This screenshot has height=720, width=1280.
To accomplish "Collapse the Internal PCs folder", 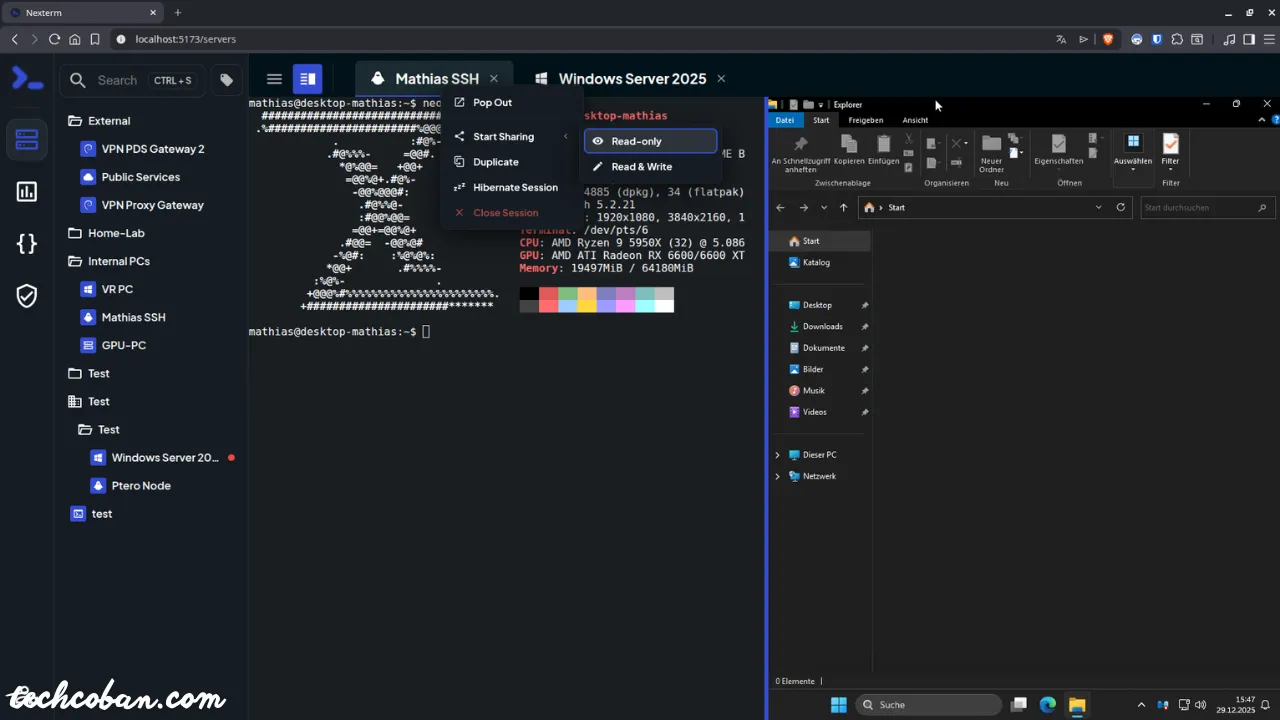I will tap(108, 261).
